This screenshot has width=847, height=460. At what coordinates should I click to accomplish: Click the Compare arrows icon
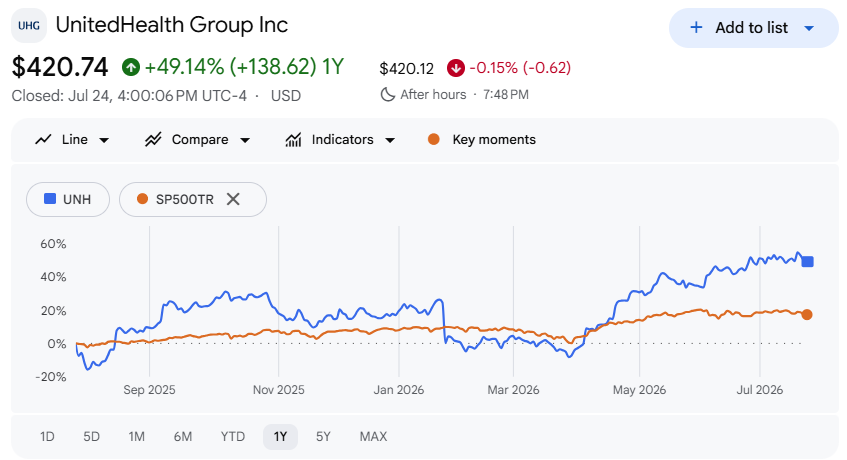(153, 140)
